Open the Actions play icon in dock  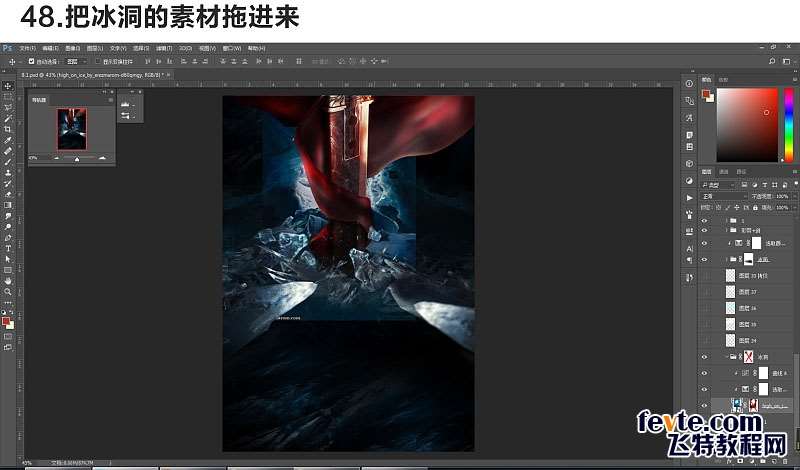[689, 197]
